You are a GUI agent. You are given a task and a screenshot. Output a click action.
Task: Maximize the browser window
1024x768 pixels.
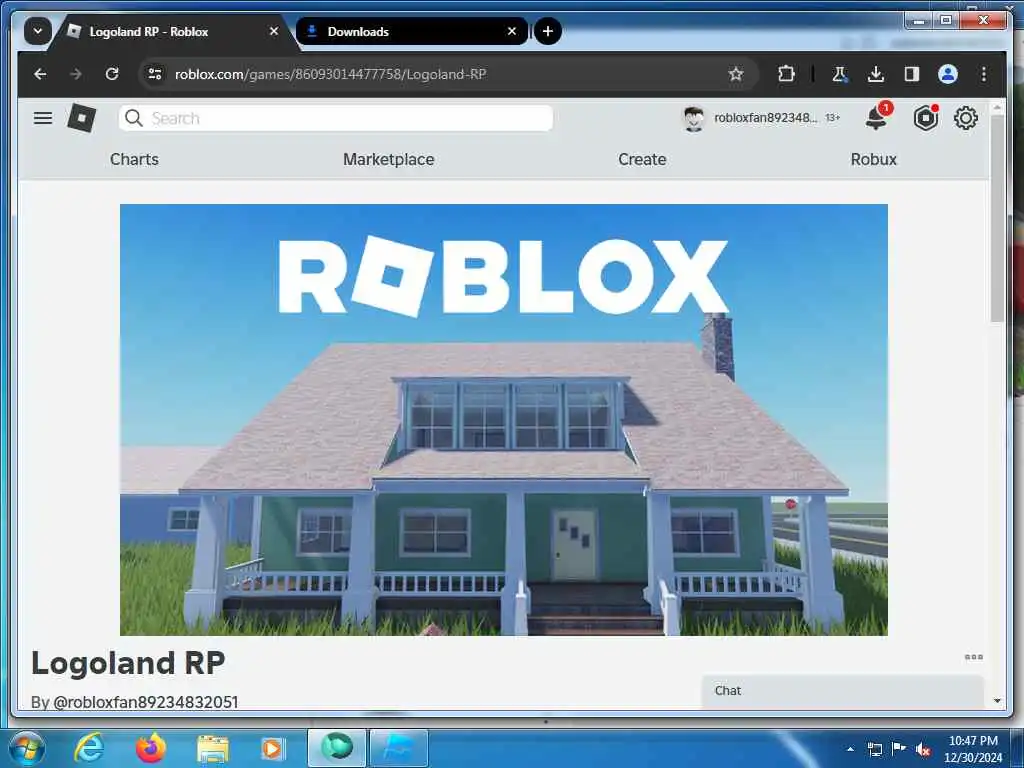(946, 20)
